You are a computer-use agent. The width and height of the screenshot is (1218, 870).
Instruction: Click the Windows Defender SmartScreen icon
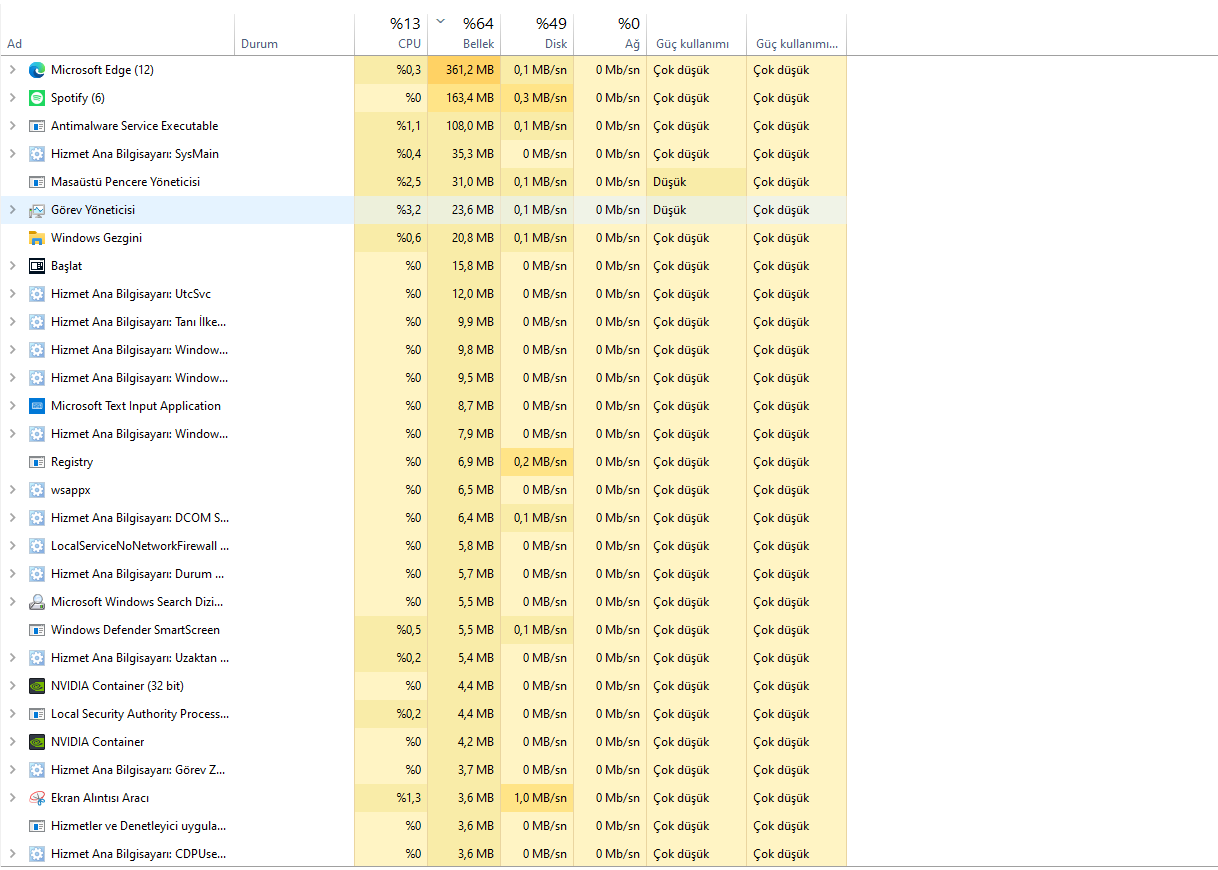[37, 630]
